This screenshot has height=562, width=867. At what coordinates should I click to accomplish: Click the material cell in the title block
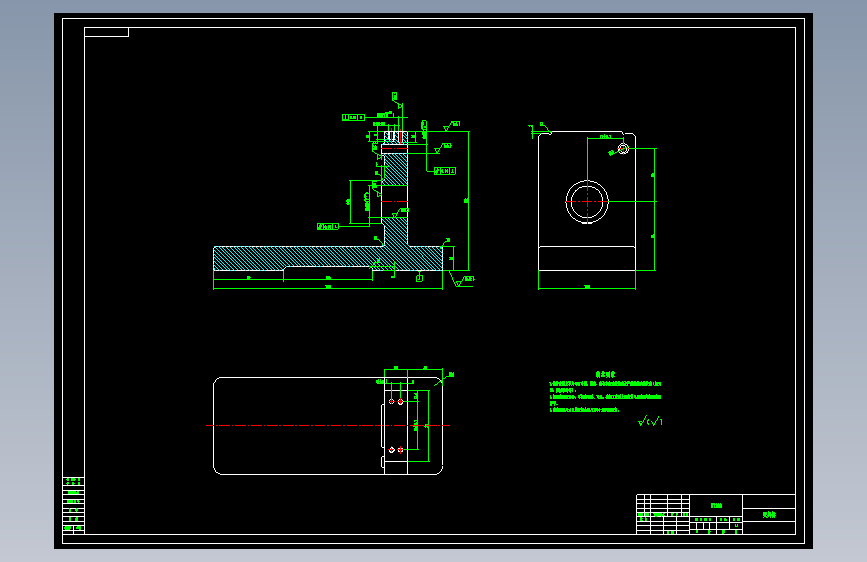point(716,505)
